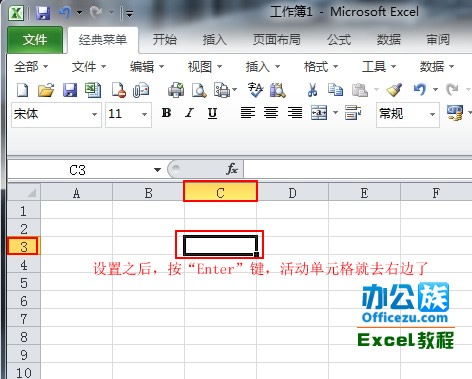The height and width of the screenshot is (379, 472).
Task: Click the print options icon
Action: 221,90
